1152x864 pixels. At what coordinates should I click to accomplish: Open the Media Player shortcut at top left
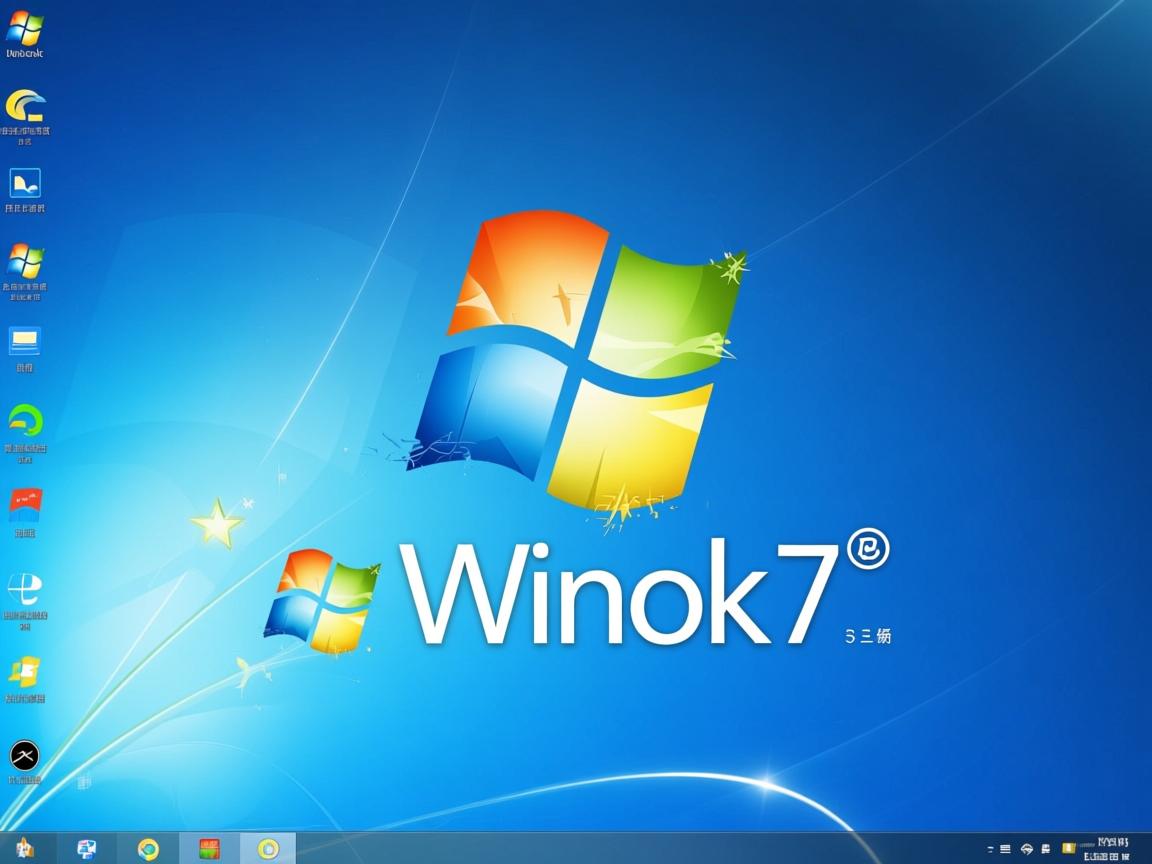tap(24, 25)
